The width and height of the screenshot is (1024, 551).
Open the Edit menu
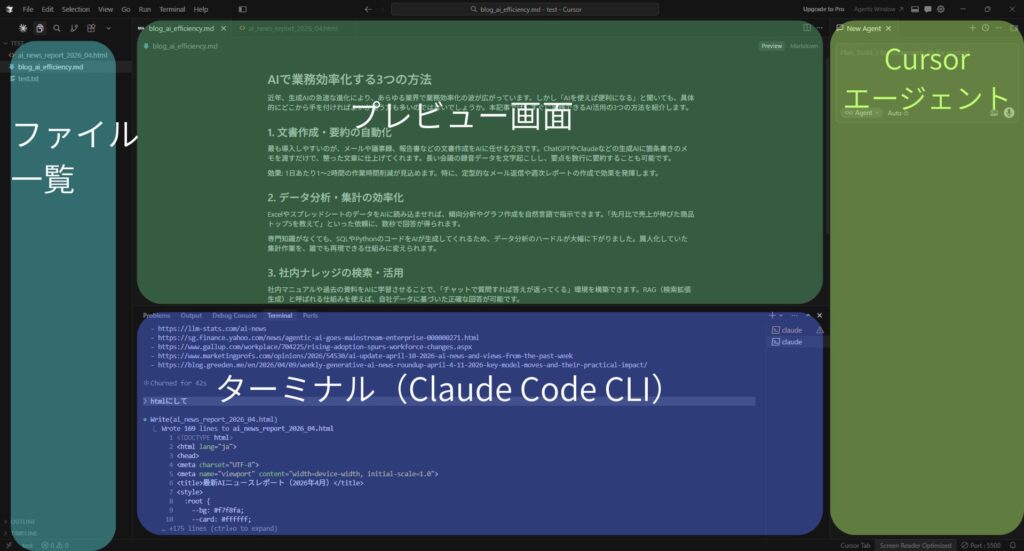click(x=48, y=9)
